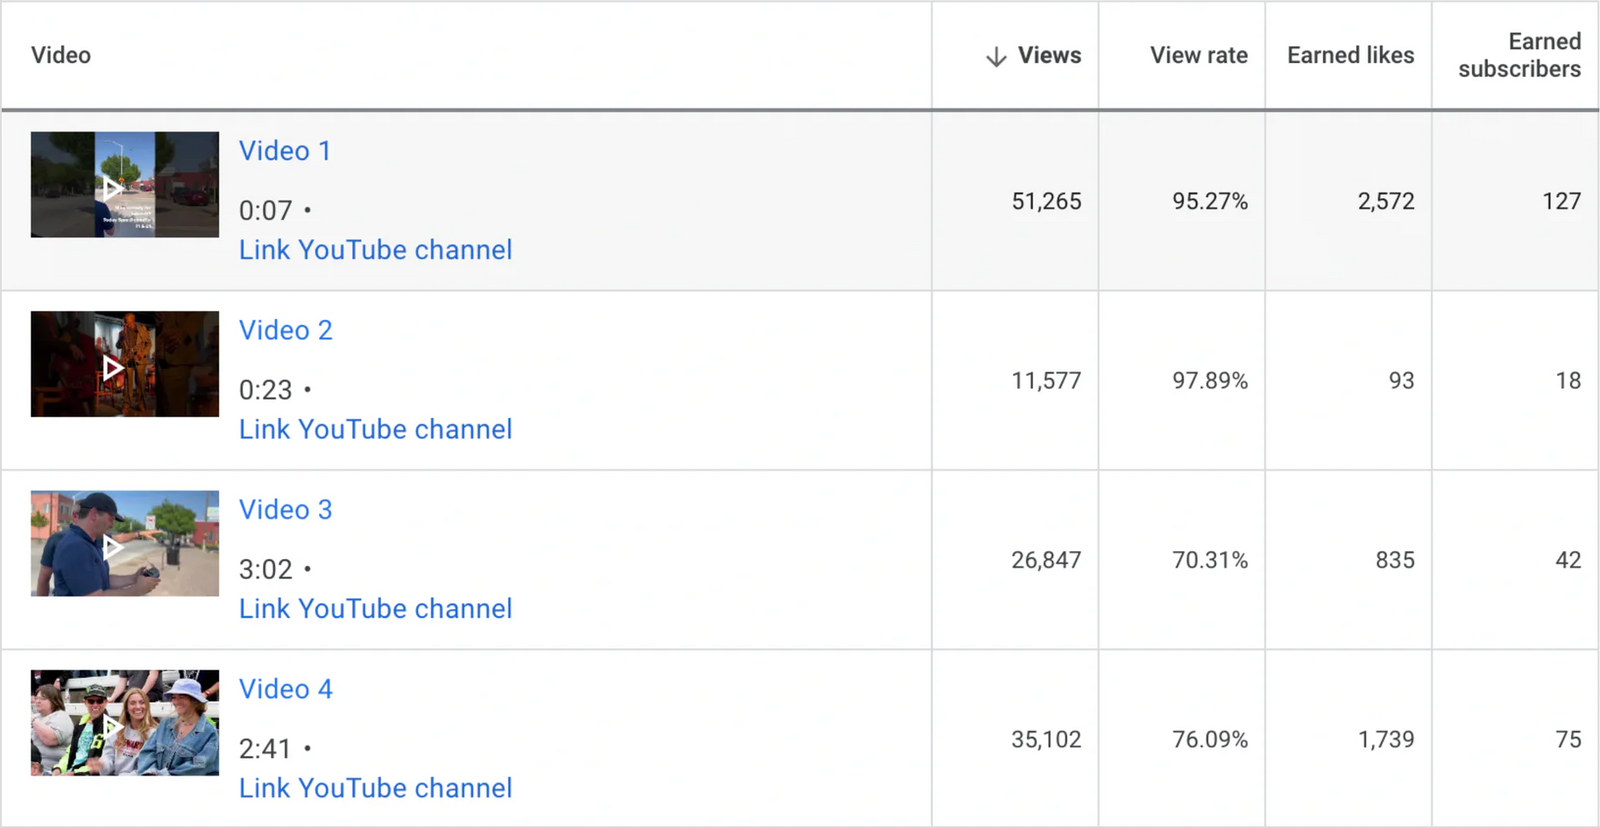Start Video 3 using its play icon

pyautogui.click(x=113, y=546)
